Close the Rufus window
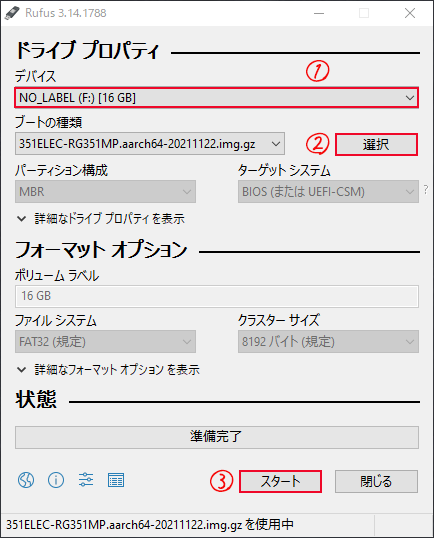 click(x=410, y=13)
